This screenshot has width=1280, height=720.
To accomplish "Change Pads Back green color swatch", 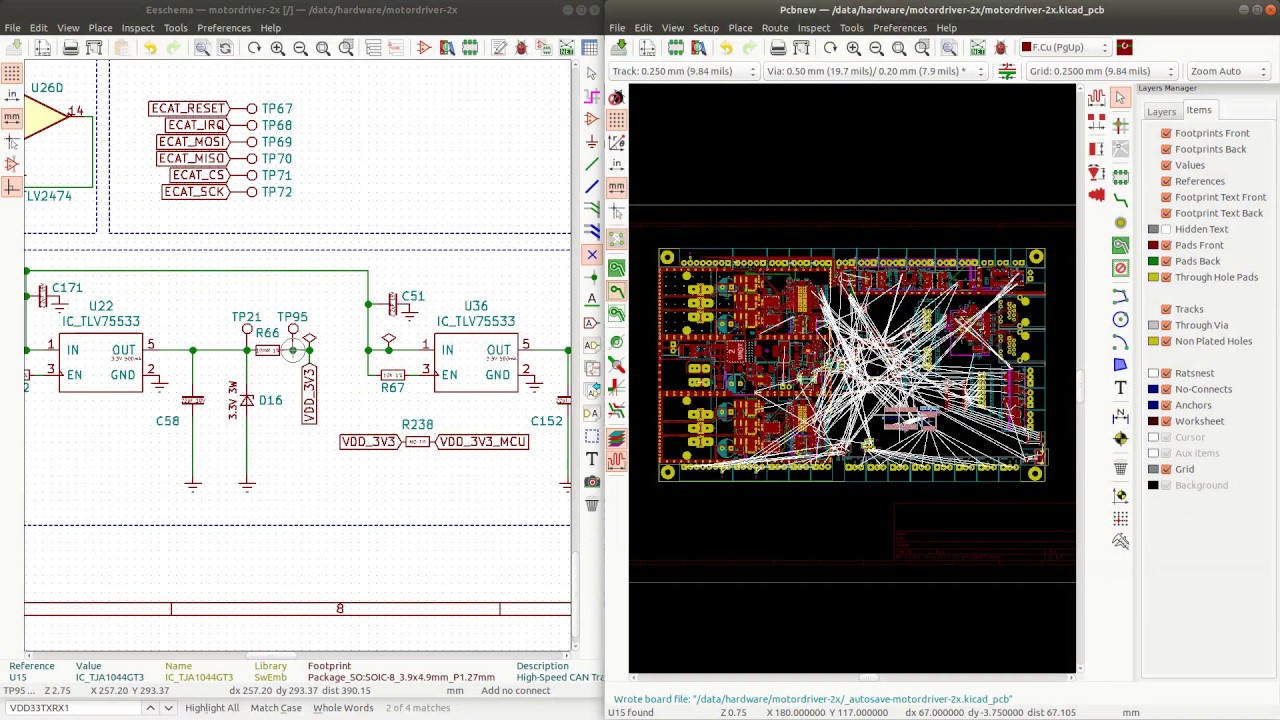I will pos(1153,261).
